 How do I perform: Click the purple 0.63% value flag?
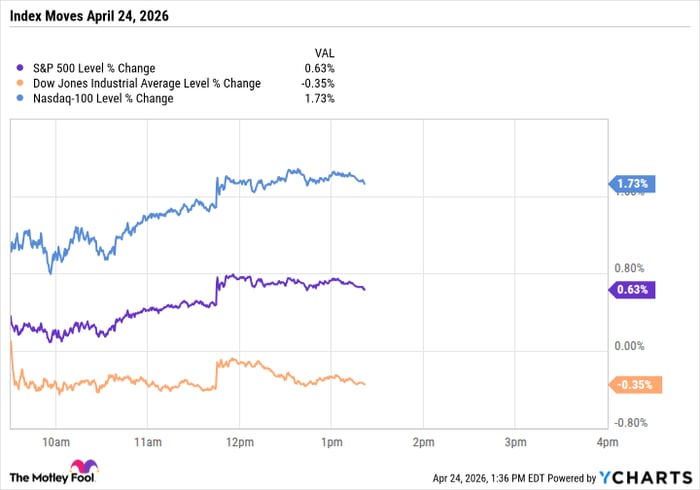(x=632, y=290)
